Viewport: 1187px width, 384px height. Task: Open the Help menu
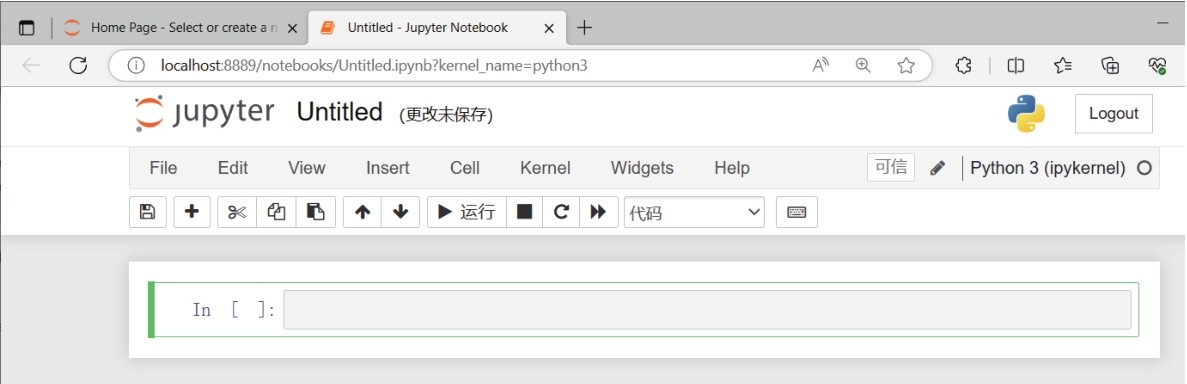(x=732, y=167)
